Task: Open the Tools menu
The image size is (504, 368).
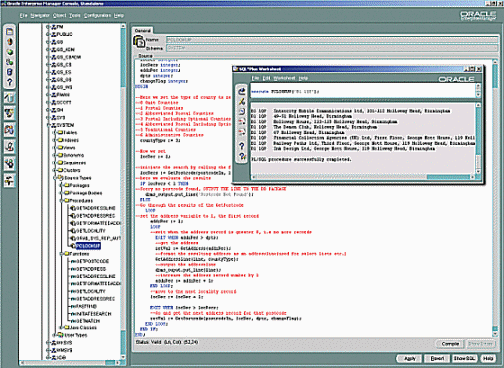Action: [x=75, y=16]
